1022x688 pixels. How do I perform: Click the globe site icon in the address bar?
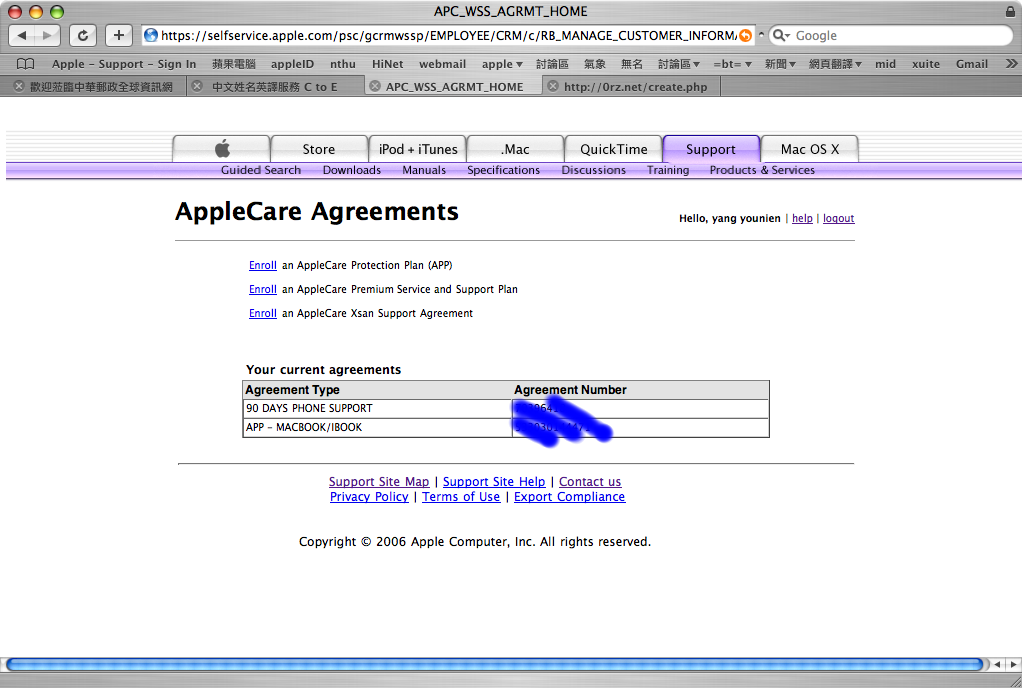[x=151, y=35]
